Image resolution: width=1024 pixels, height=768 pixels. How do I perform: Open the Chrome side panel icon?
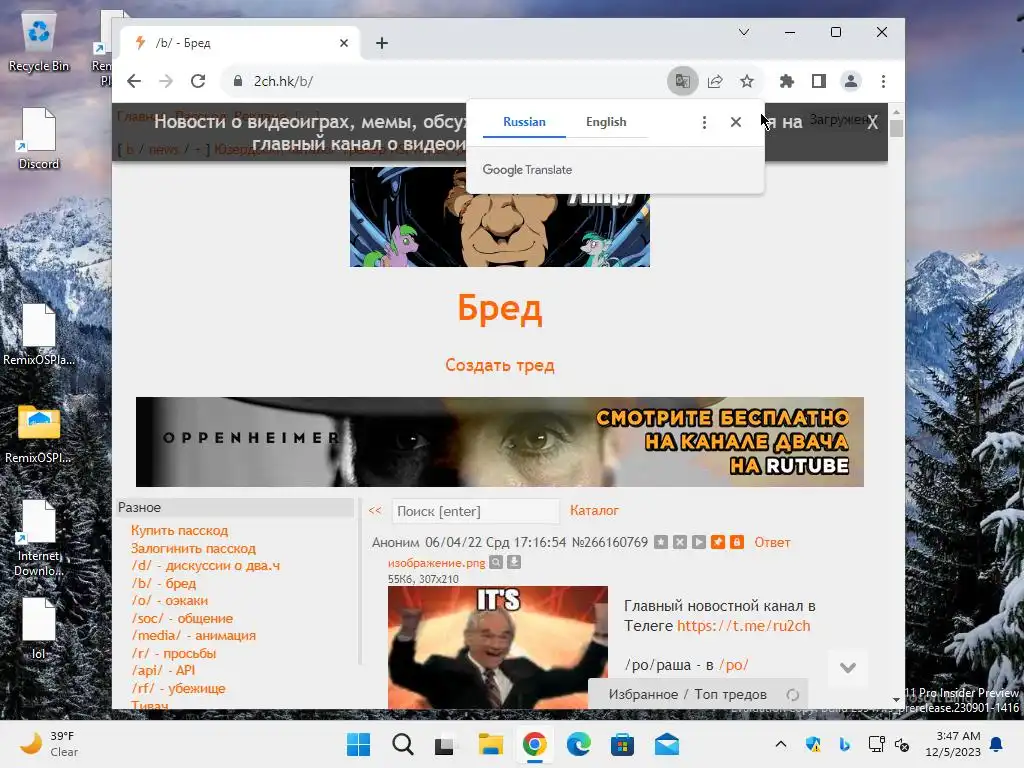pyautogui.click(x=819, y=81)
